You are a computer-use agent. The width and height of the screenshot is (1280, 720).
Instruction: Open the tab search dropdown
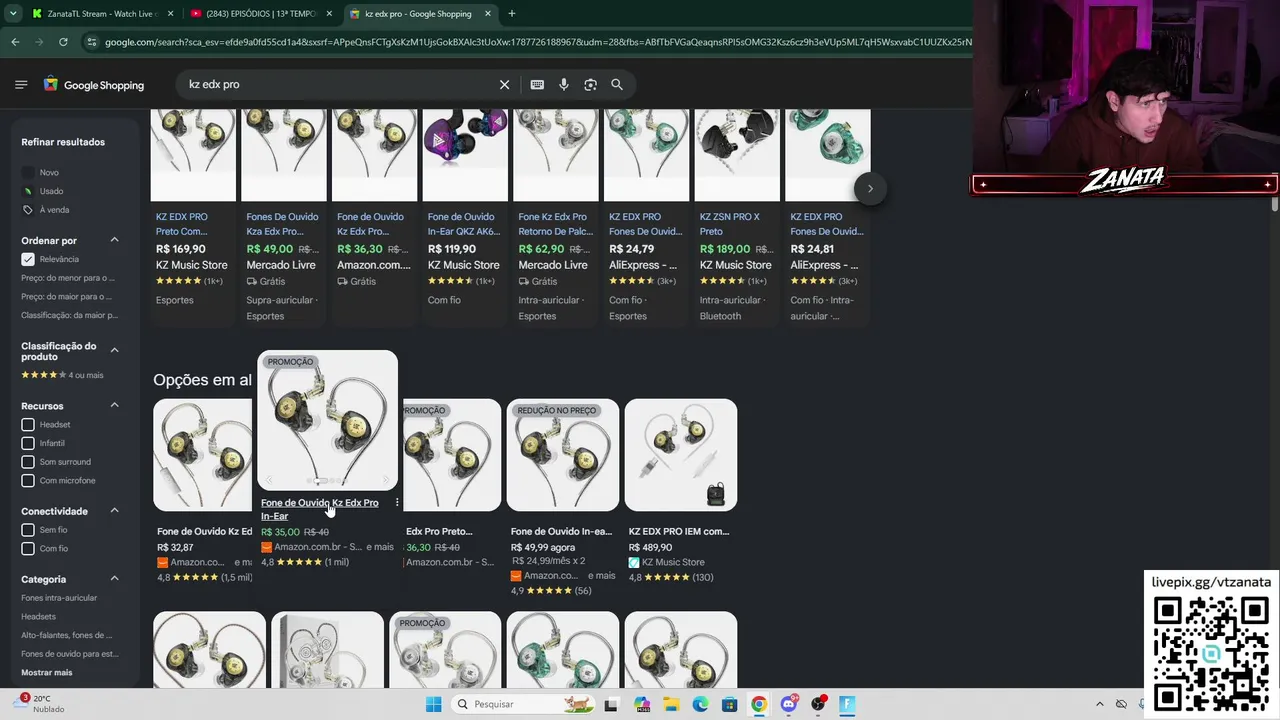coord(13,14)
